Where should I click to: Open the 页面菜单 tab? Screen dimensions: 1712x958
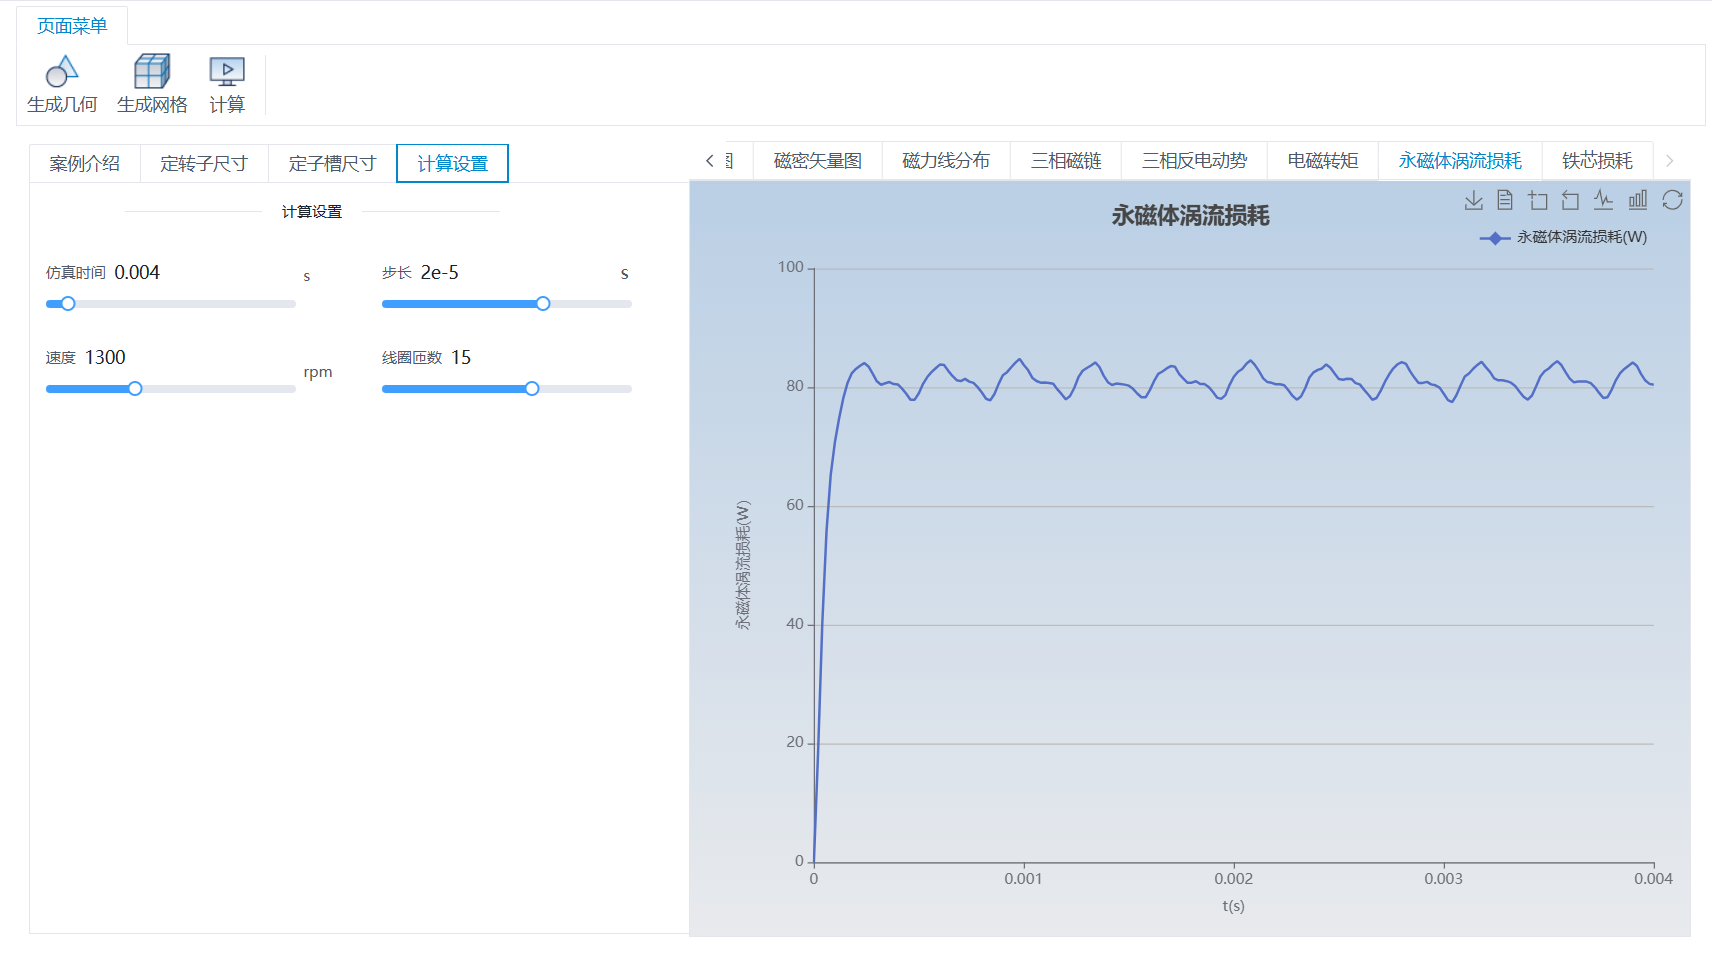click(x=72, y=26)
